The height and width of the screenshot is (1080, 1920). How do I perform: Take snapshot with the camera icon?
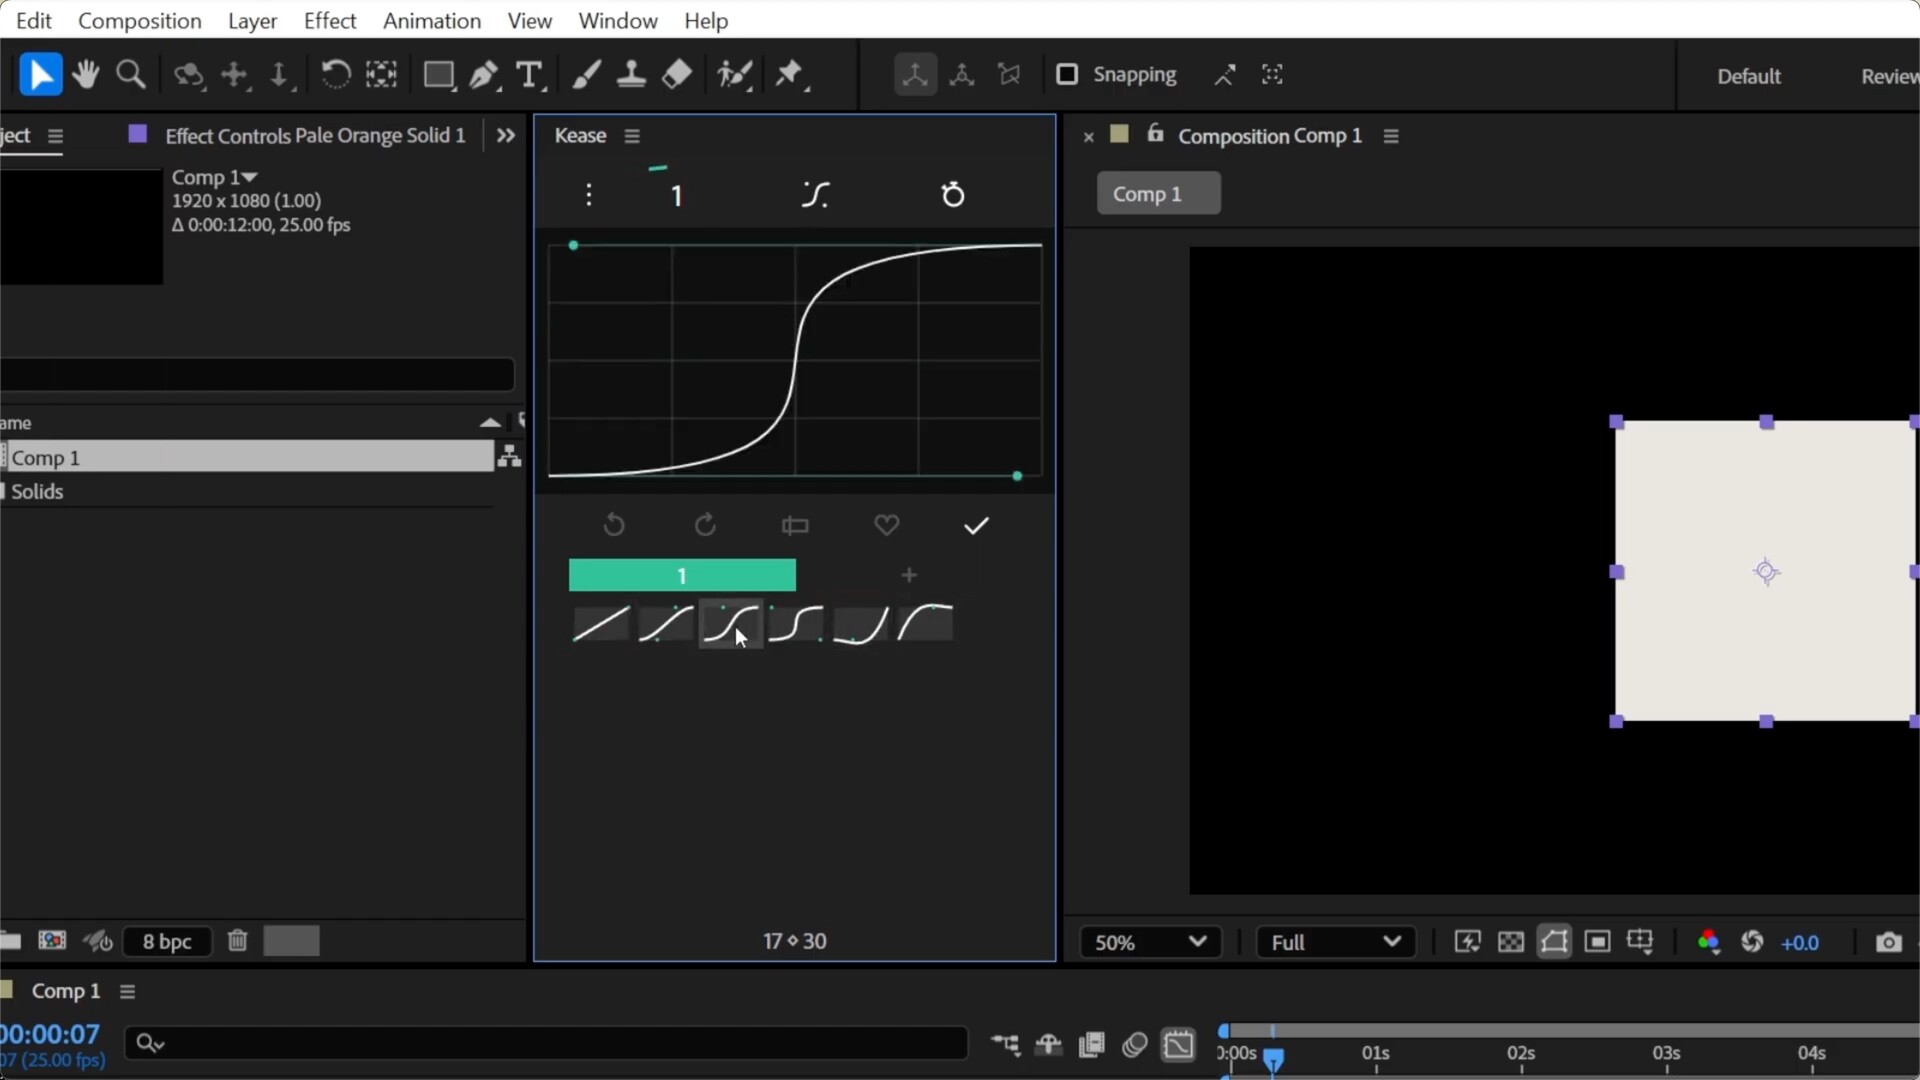point(1888,942)
